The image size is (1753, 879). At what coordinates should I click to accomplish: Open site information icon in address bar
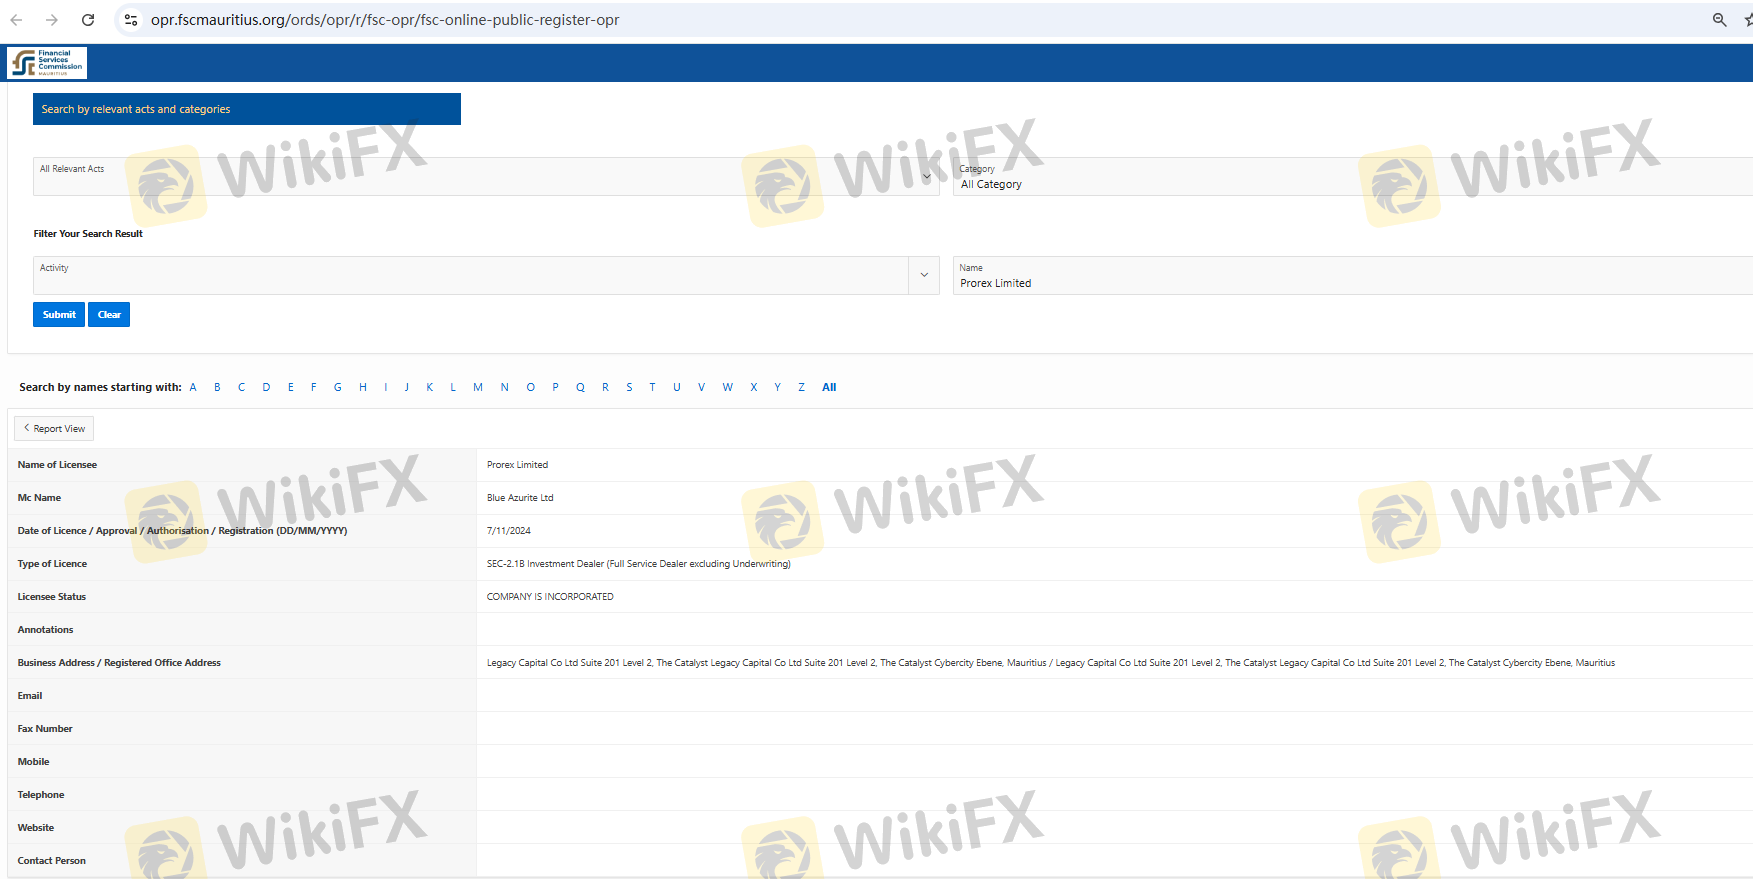tap(131, 20)
